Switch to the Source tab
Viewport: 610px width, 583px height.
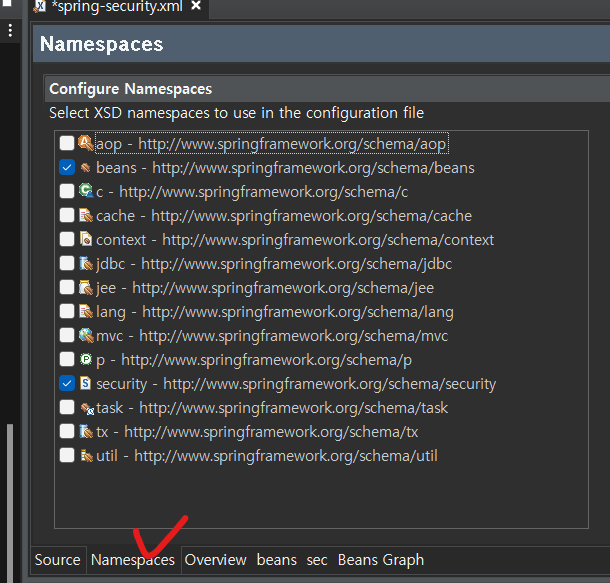point(58,560)
